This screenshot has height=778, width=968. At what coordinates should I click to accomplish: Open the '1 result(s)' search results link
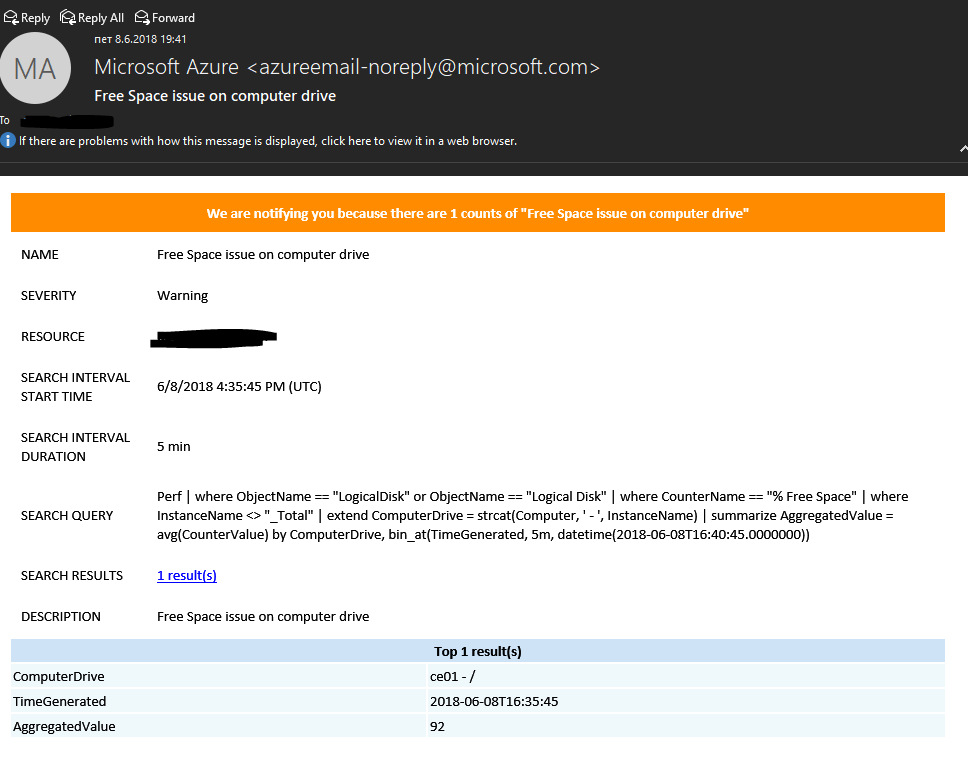187,576
